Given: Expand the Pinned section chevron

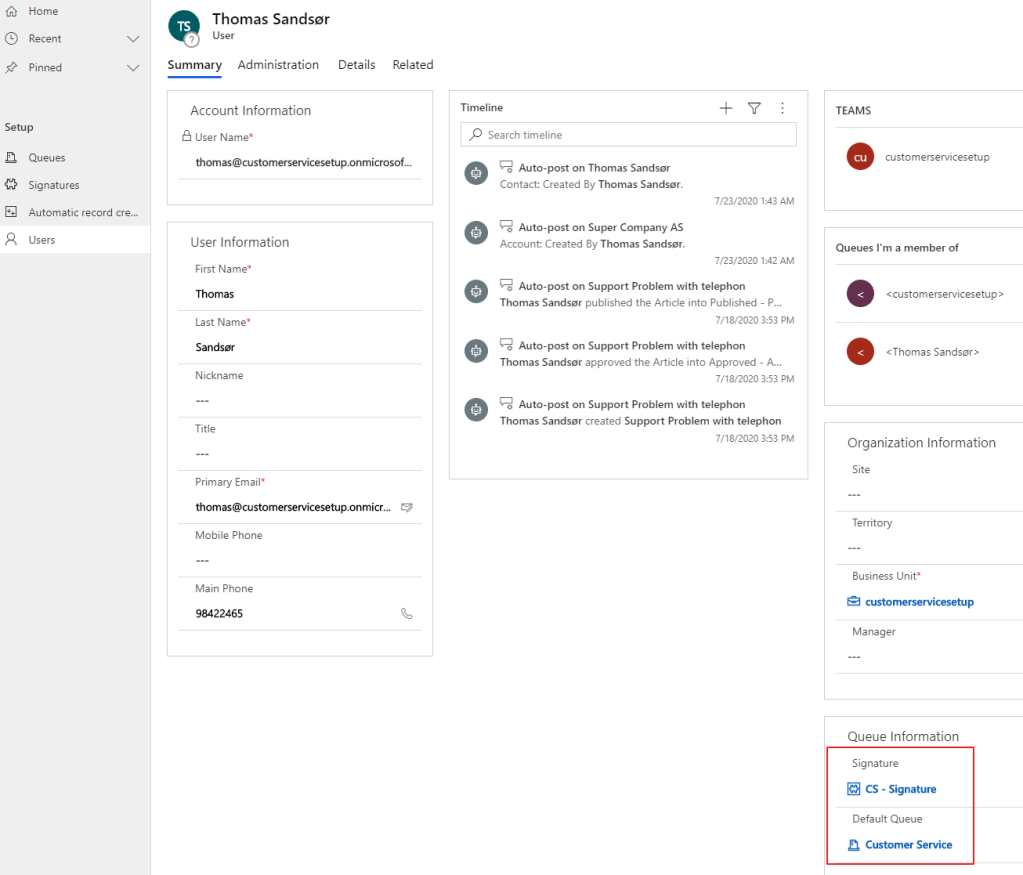Looking at the screenshot, I should pos(133,68).
